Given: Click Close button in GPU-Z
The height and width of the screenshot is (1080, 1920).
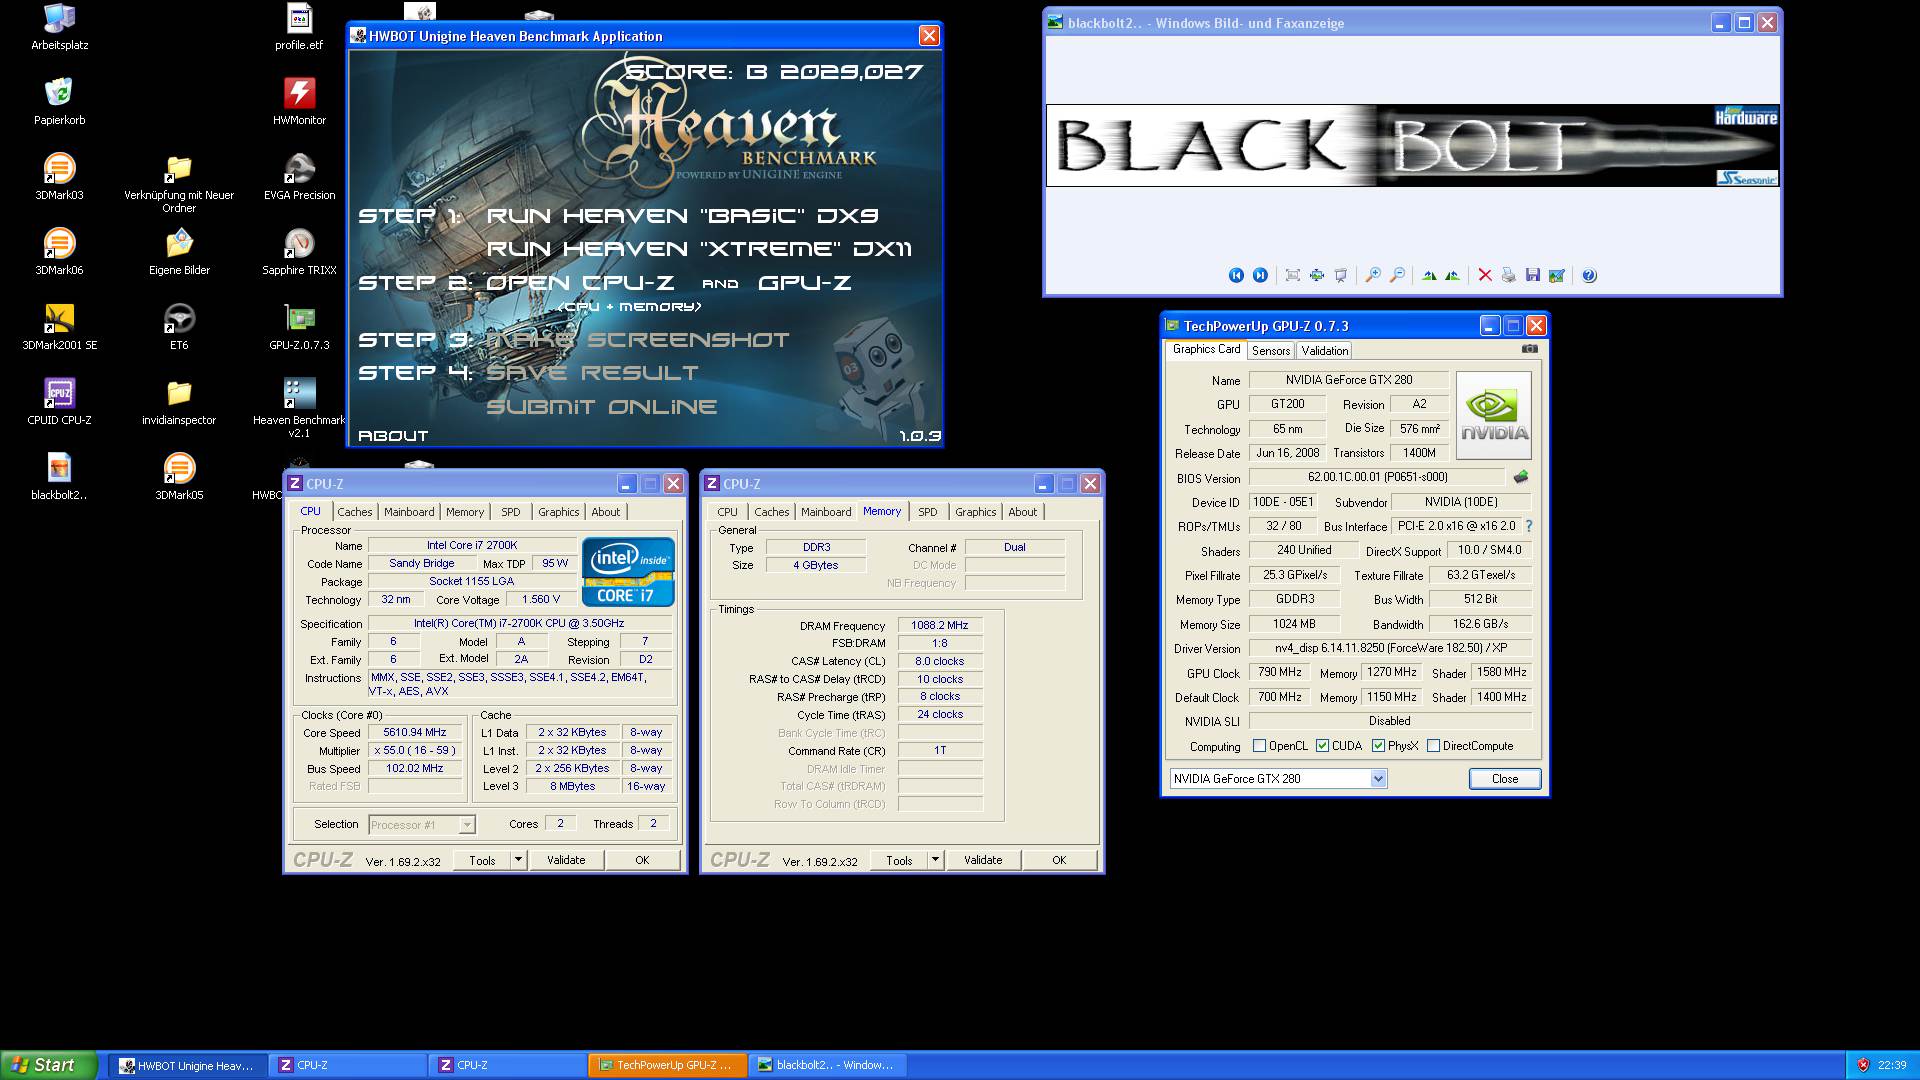Looking at the screenshot, I should click(x=1505, y=779).
